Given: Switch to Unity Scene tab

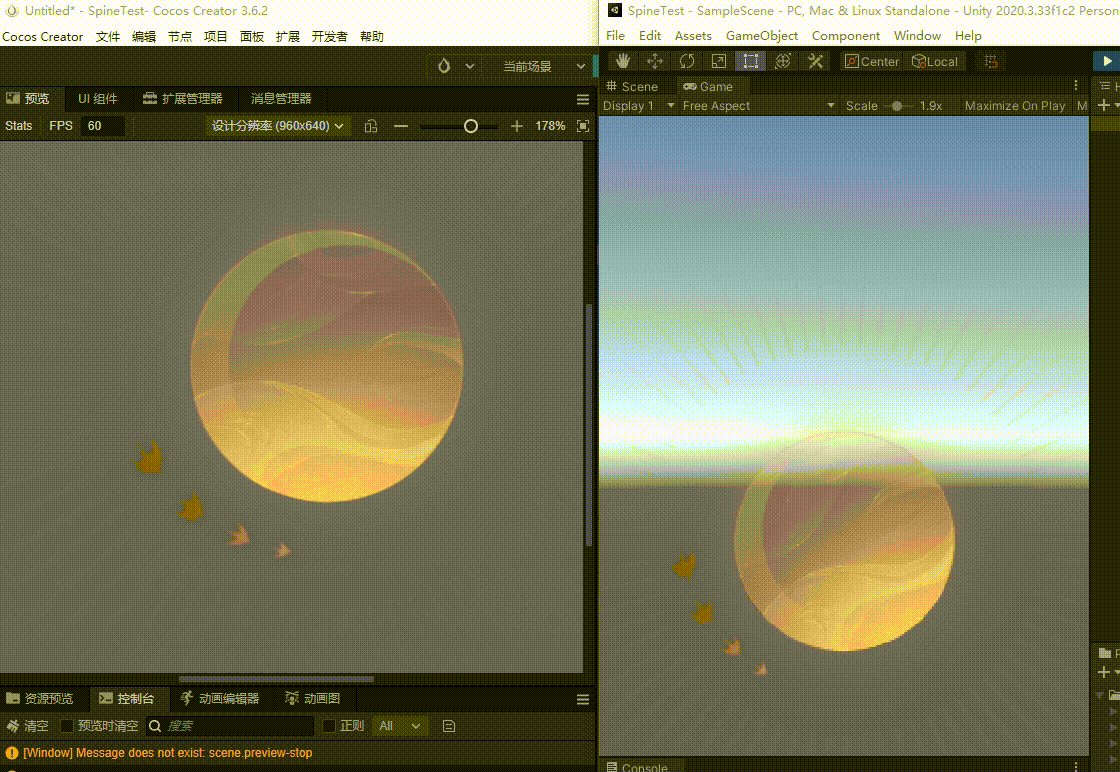Looking at the screenshot, I should point(632,86).
